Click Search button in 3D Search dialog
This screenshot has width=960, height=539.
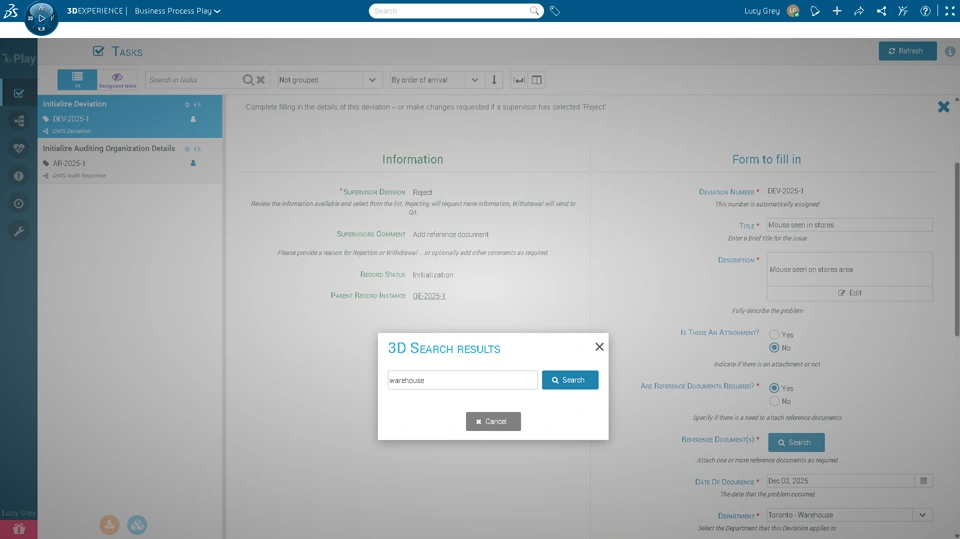(x=570, y=380)
